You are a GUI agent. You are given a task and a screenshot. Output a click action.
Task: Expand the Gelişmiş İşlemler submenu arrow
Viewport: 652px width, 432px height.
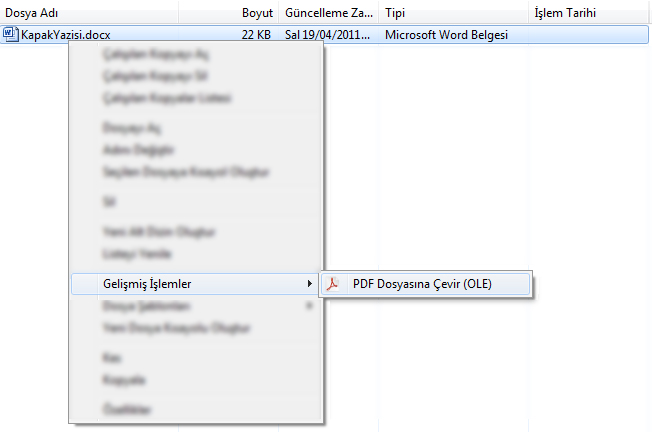pos(309,284)
